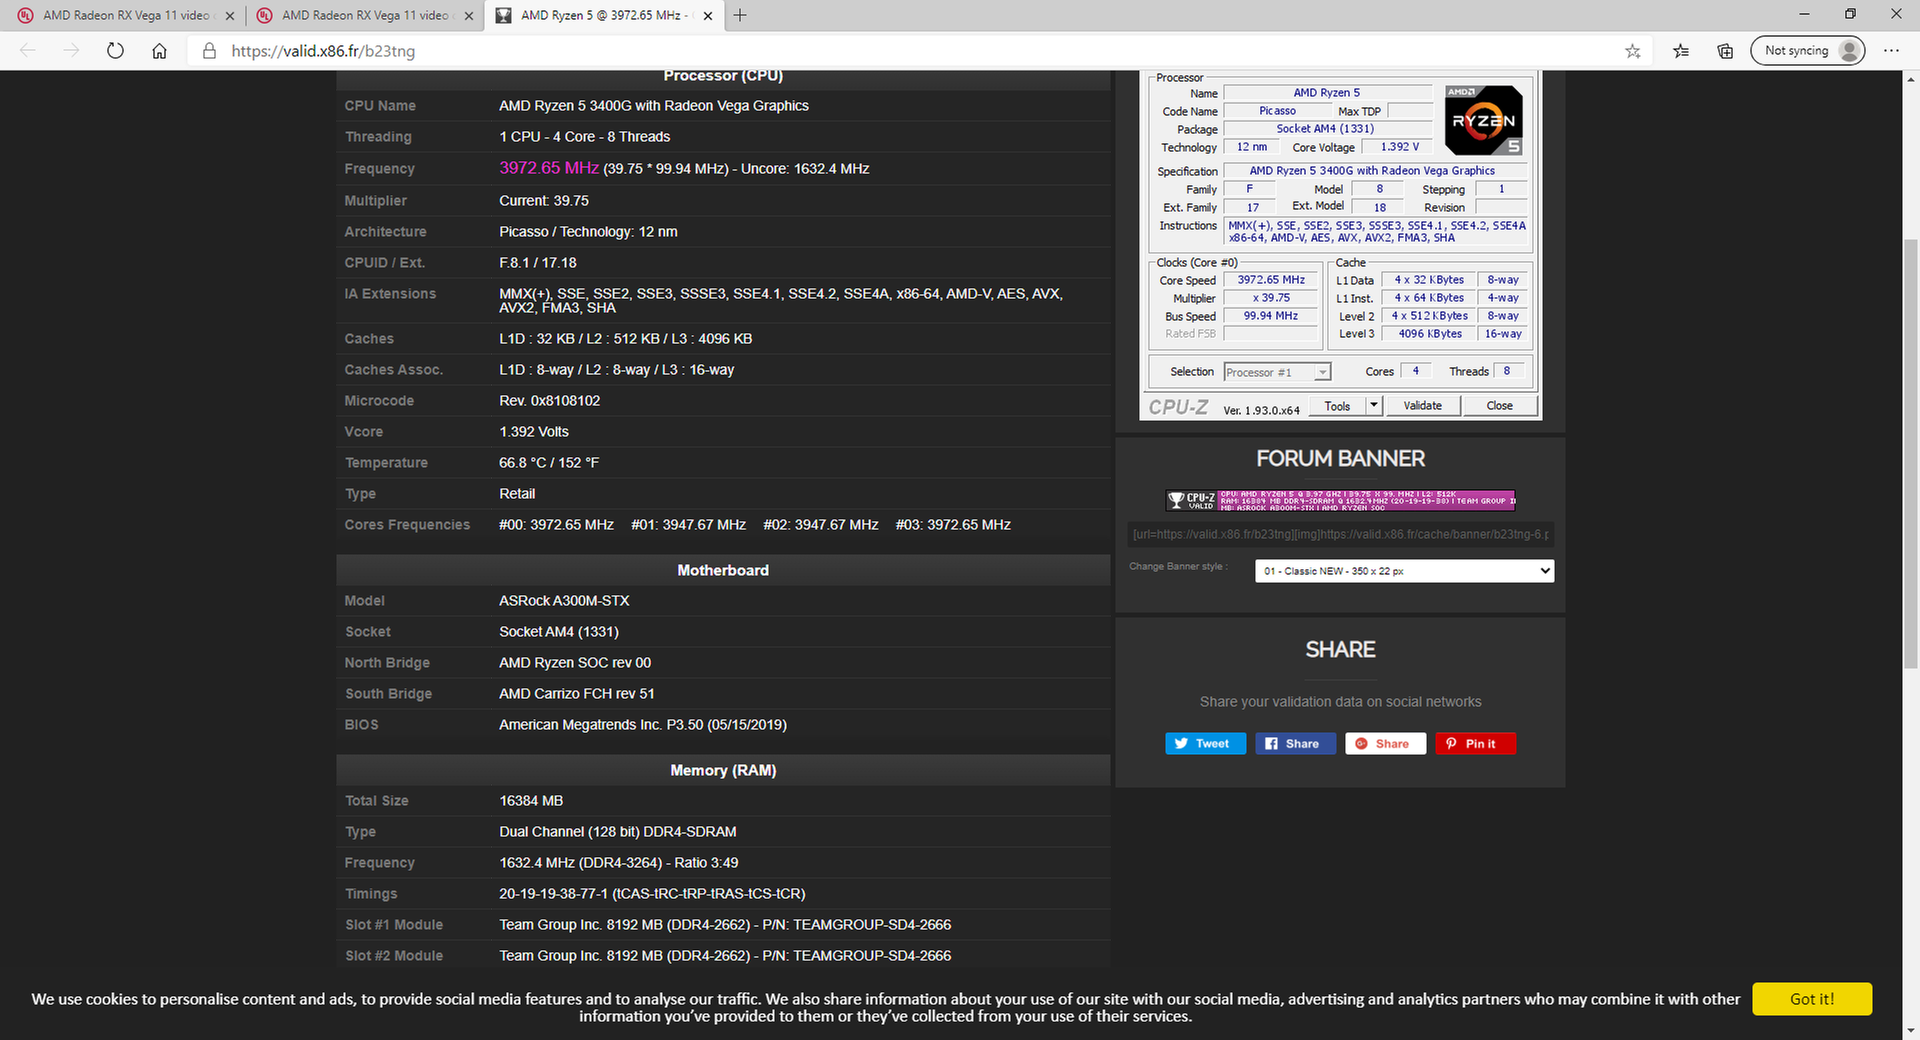Image resolution: width=1920 pixels, height=1040 pixels.
Task: Click the Validate button in CPU-Z image
Action: (1422, 405)
